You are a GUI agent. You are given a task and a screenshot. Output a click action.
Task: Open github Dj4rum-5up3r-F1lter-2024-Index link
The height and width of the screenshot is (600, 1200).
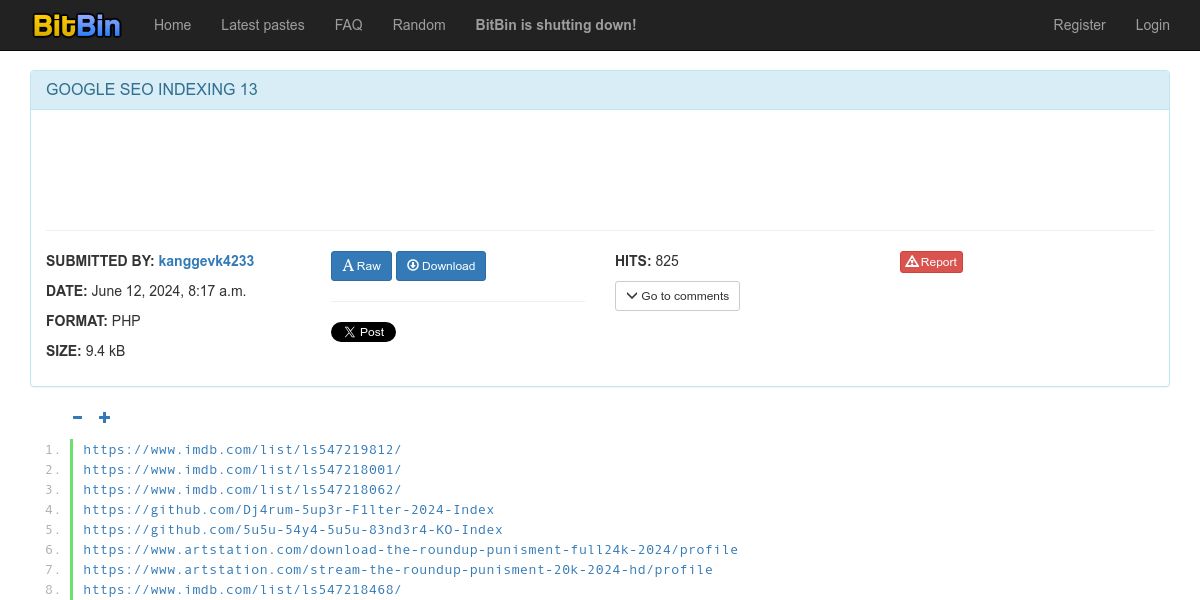(x=288, y=510)
